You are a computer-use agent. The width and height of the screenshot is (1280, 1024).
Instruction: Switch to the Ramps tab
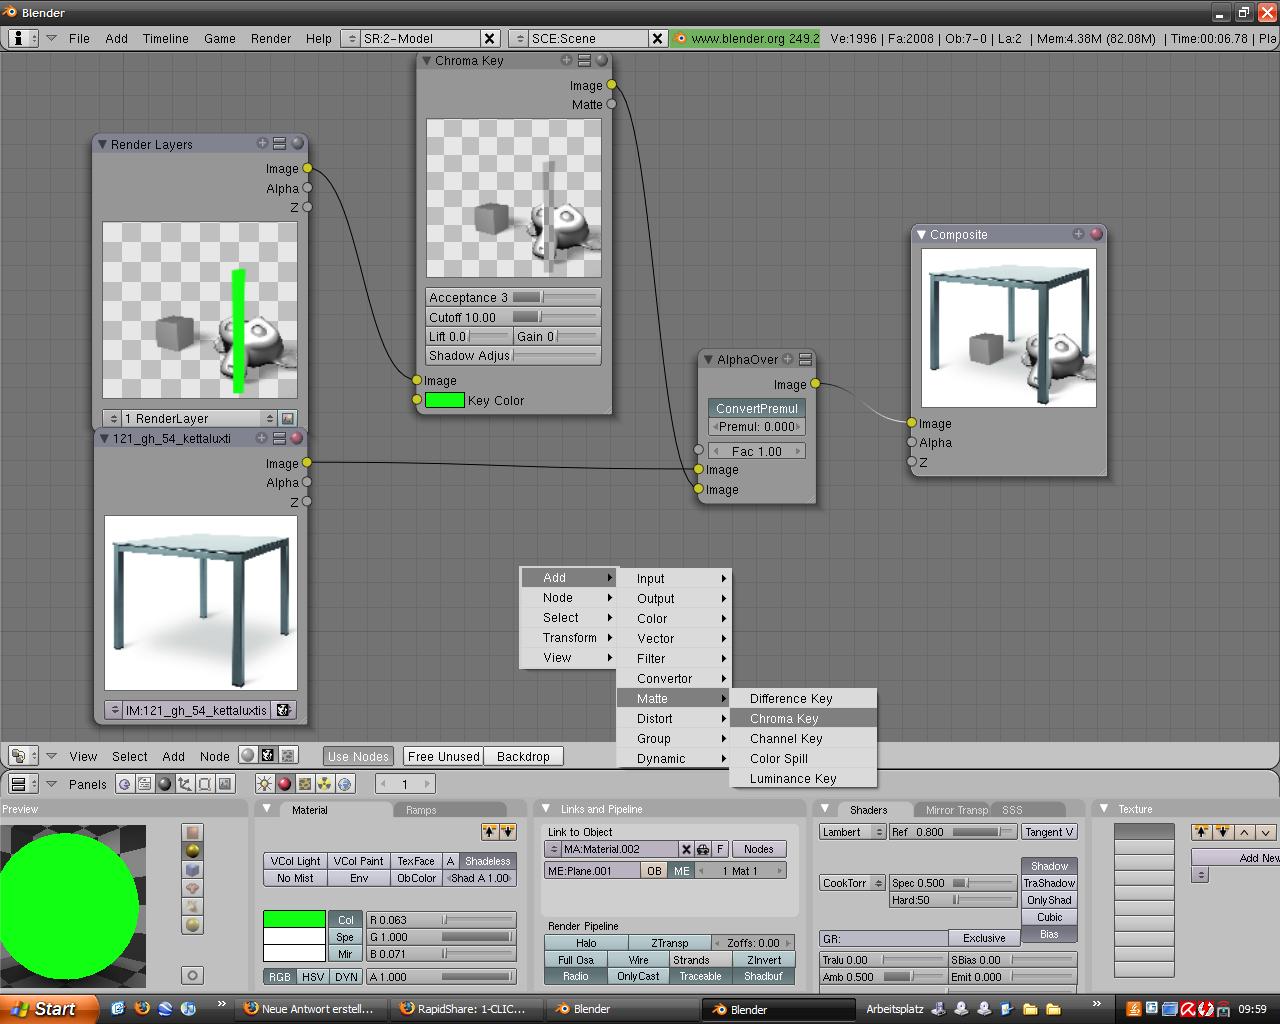click(x=421, y=810)
